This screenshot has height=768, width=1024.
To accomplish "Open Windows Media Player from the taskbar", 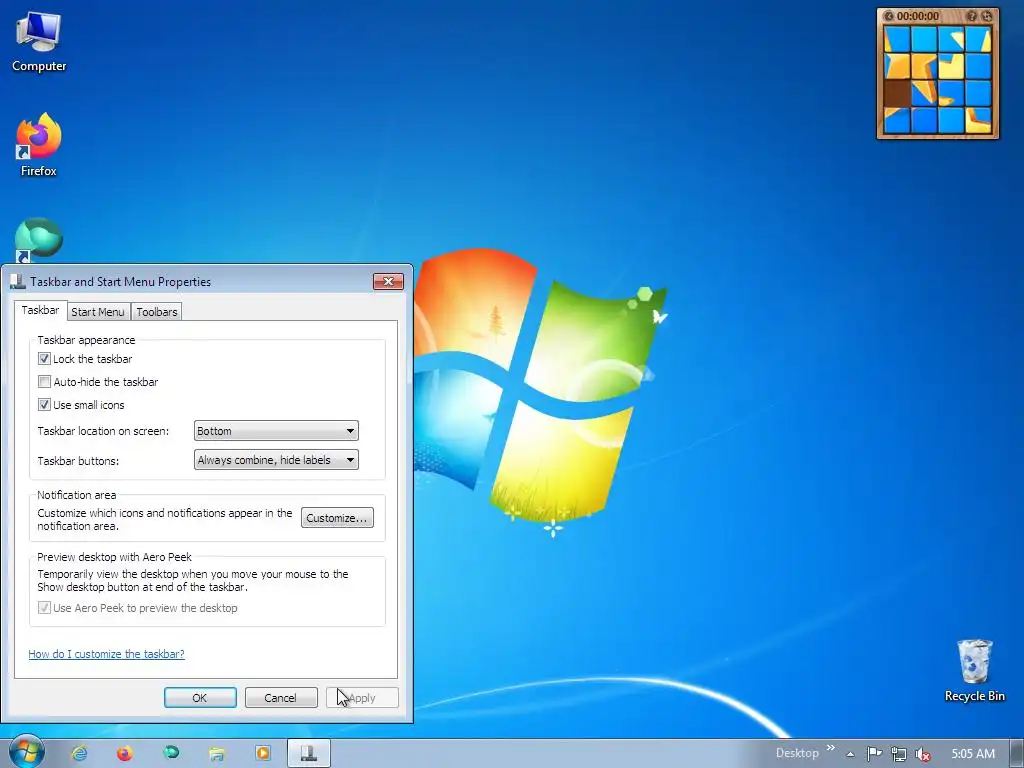I will (x=263, y=753).
